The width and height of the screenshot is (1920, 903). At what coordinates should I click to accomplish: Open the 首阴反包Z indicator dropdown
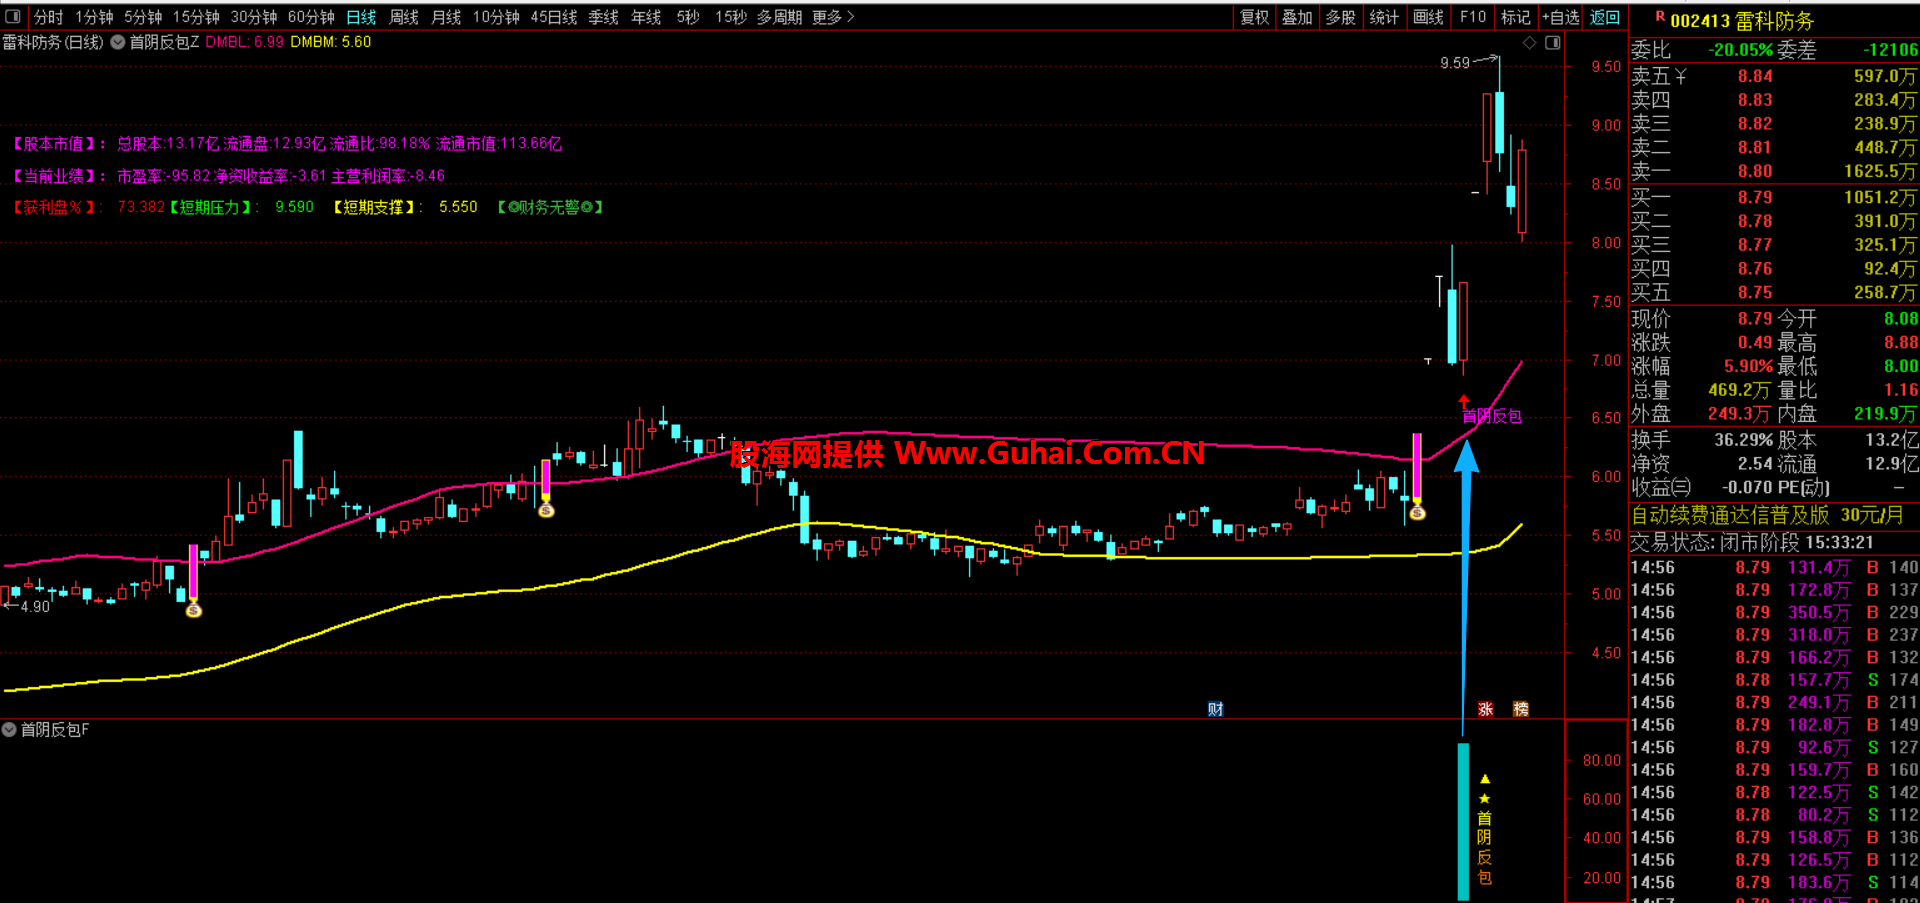118,42
